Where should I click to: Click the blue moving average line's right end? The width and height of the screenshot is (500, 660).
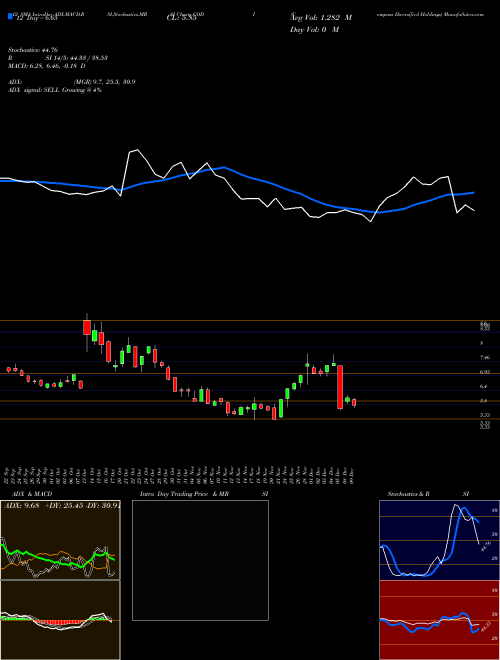[474, 192]
